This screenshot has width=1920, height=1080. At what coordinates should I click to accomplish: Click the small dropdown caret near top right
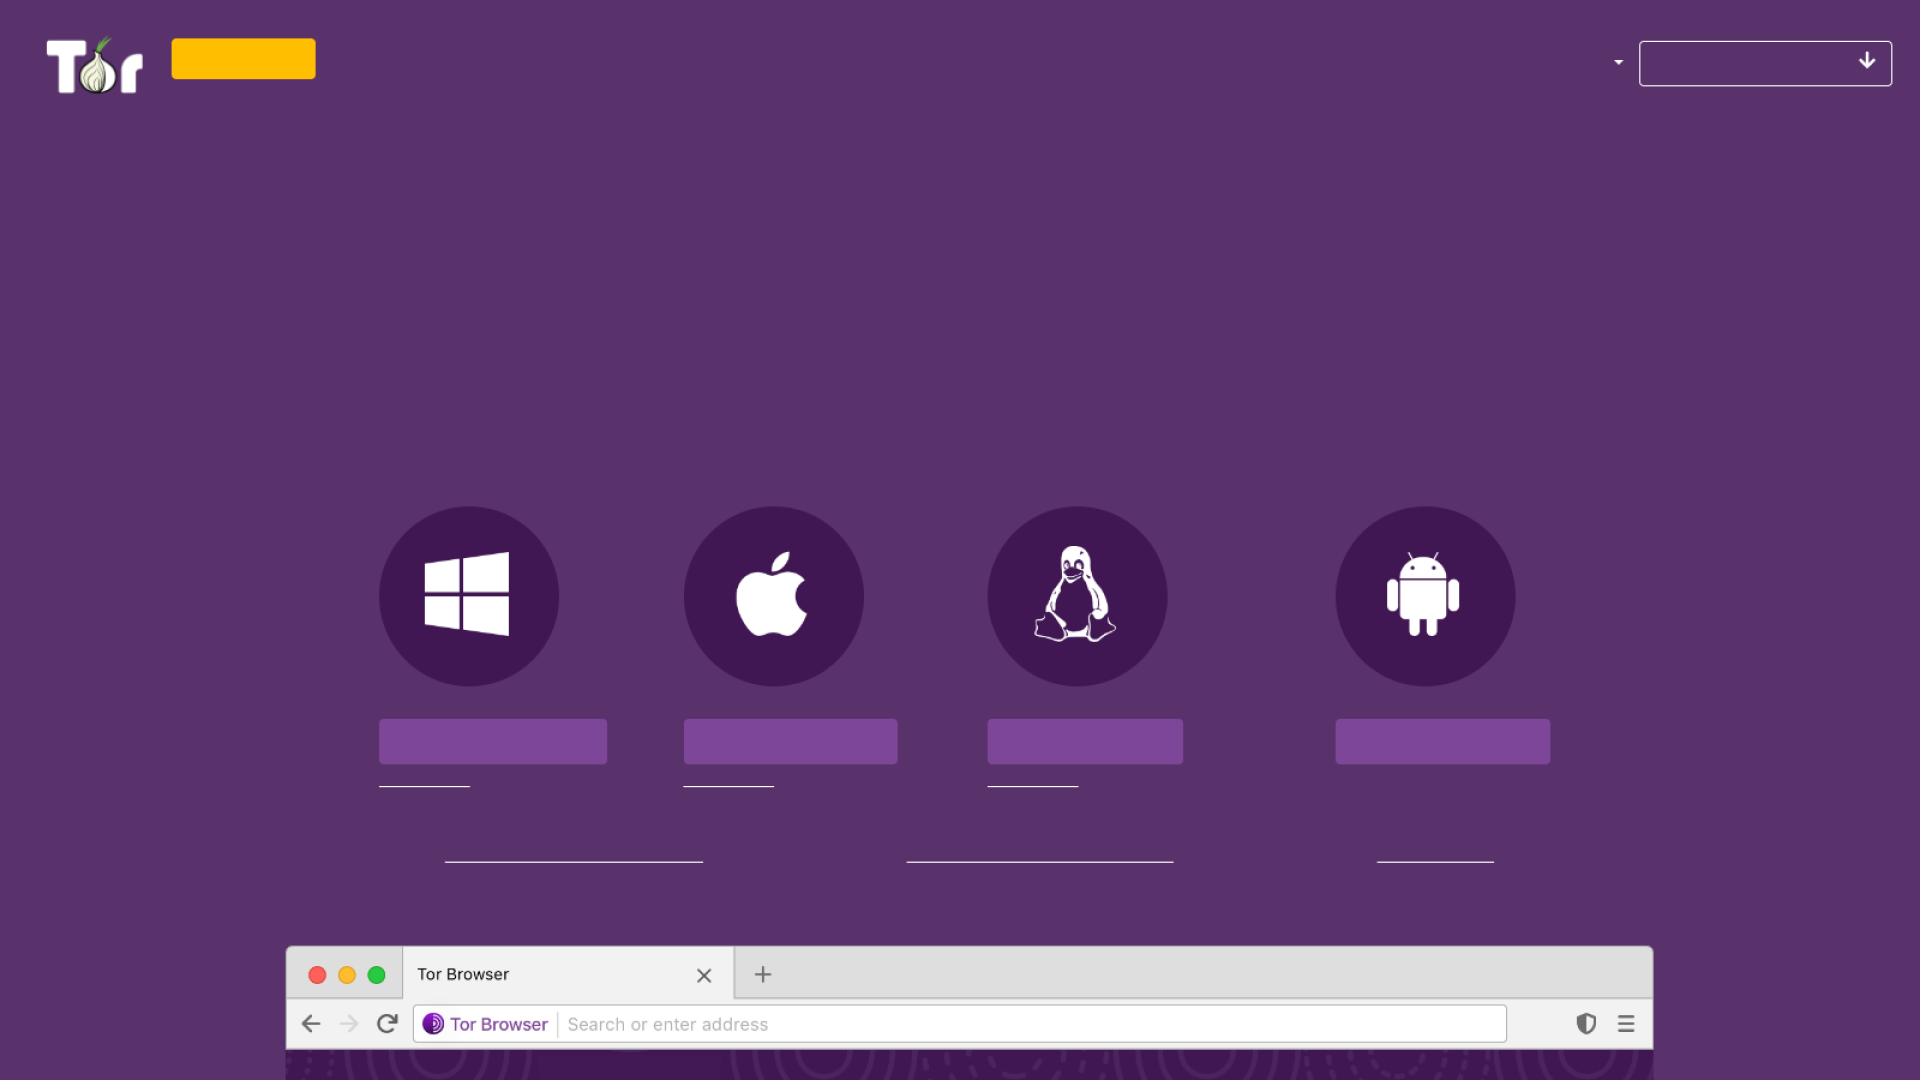click(x=1617, y=62)
